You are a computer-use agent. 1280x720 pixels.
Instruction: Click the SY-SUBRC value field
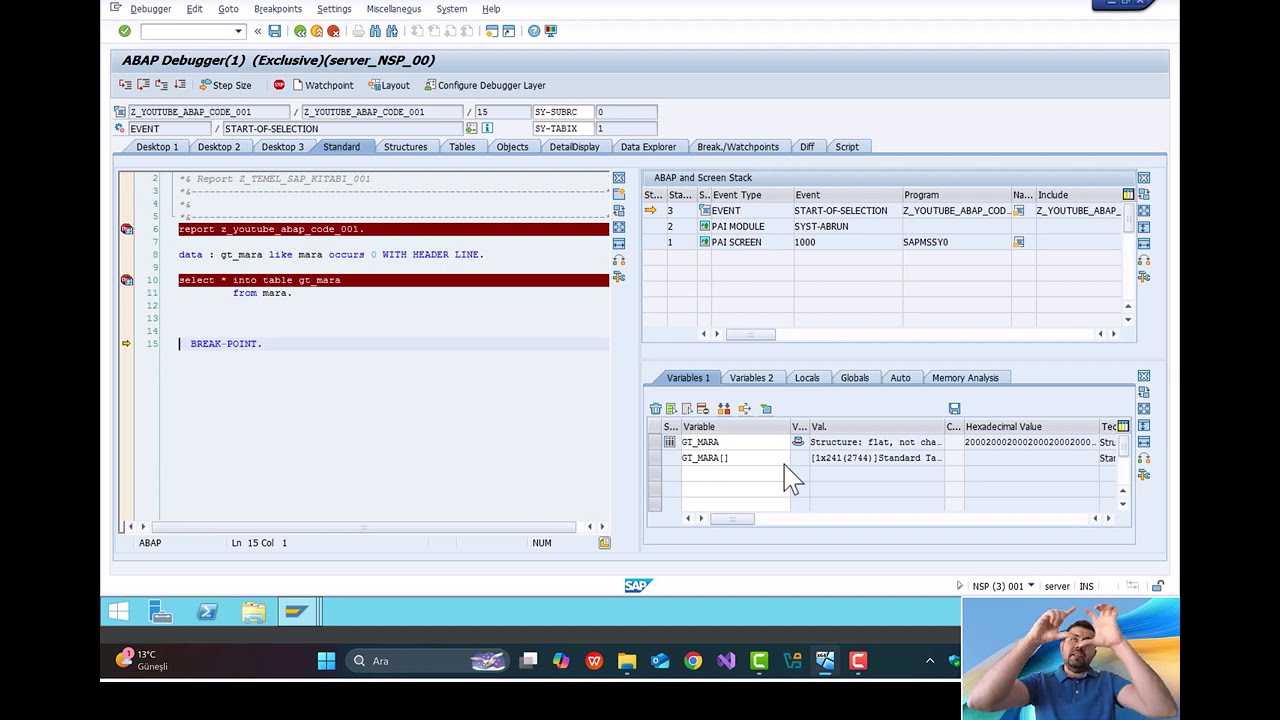(x=626, y=112)
